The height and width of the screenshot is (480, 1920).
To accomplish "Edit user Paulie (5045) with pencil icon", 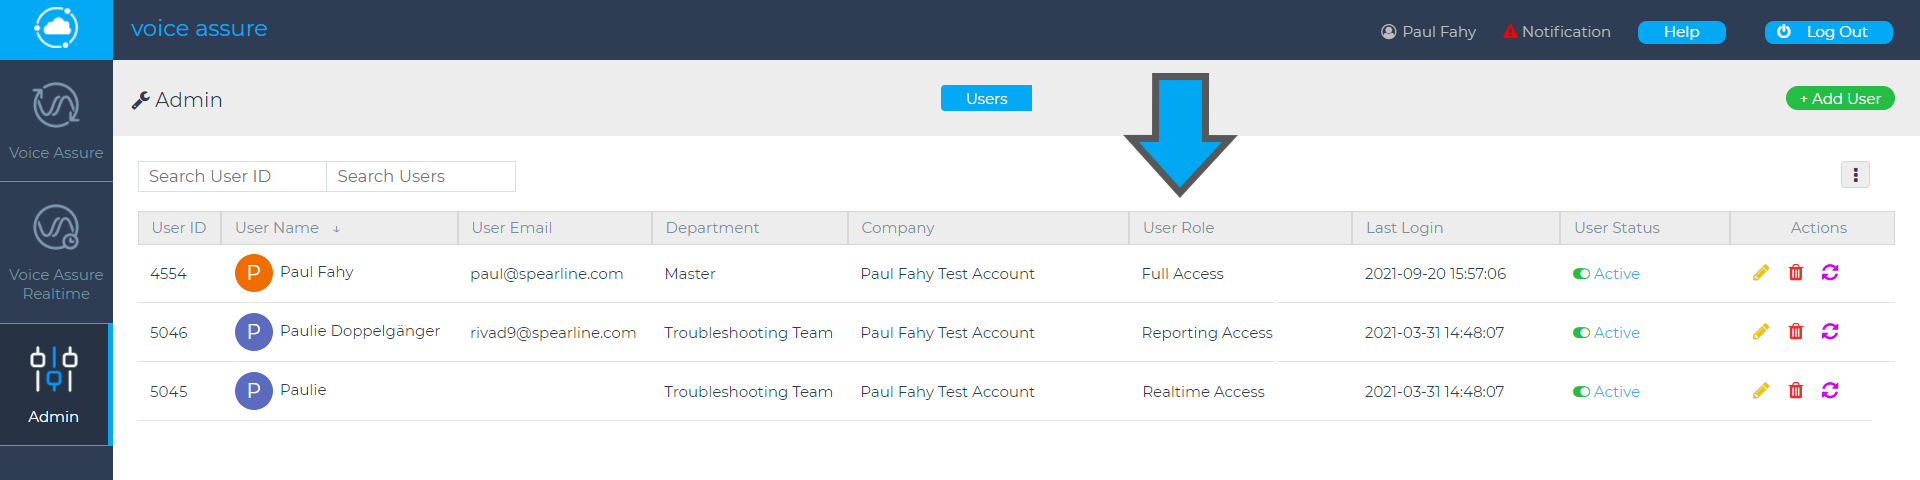I will point(1761,391).
